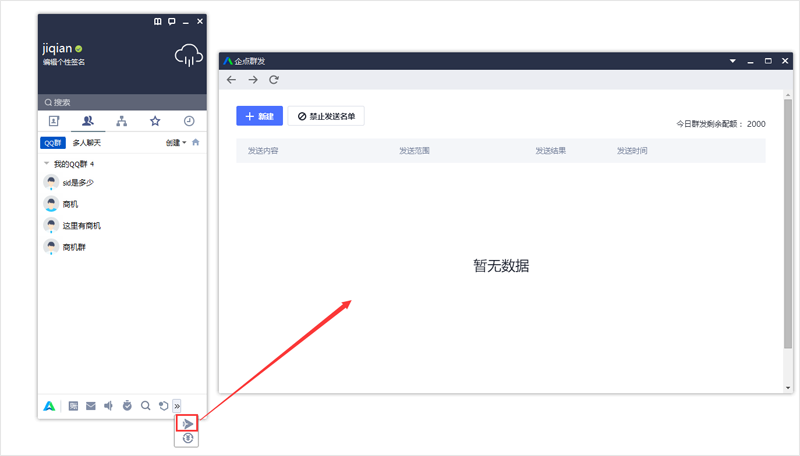
Task: Open the 创建 dropdown
Action: click(x=176, y=143)
